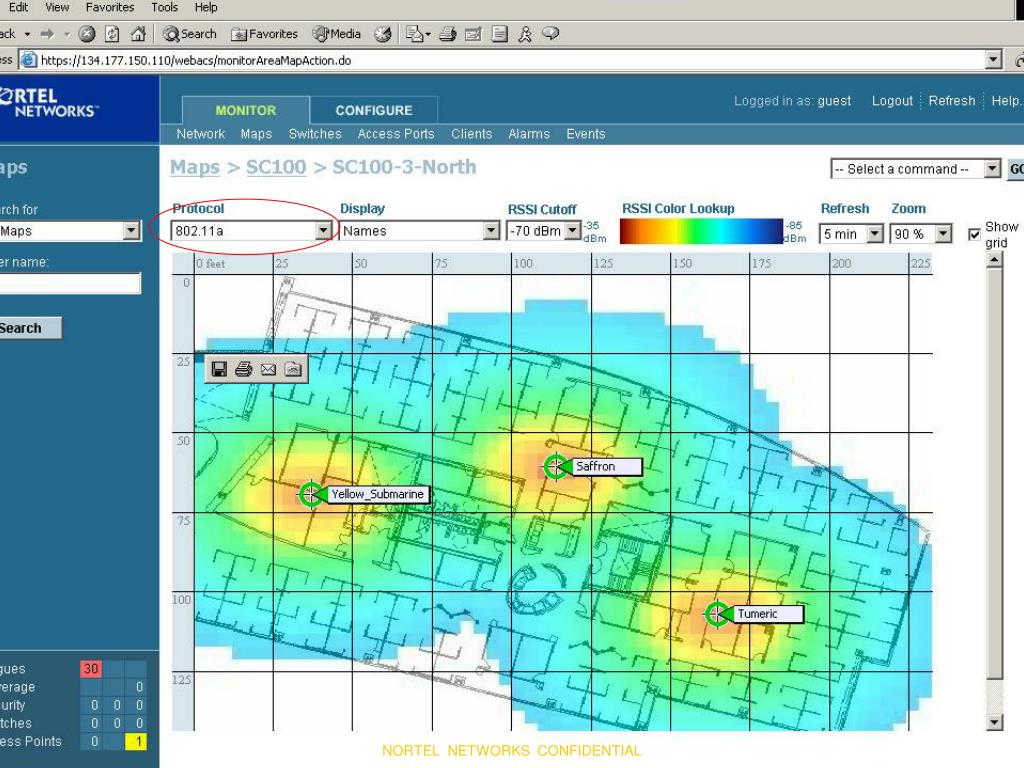Open the browser Favorites menu
The width and height of the screenshot is (1024, 768).
point(110,7)
